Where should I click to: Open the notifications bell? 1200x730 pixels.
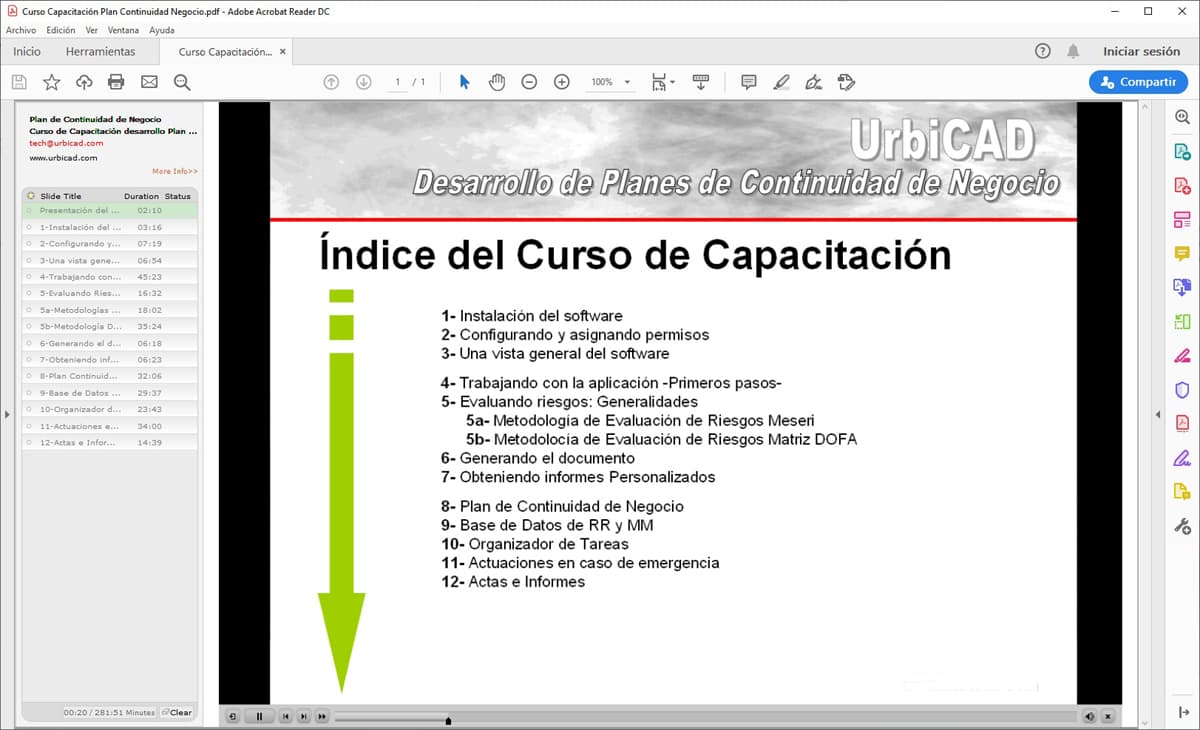(1073, 51)
